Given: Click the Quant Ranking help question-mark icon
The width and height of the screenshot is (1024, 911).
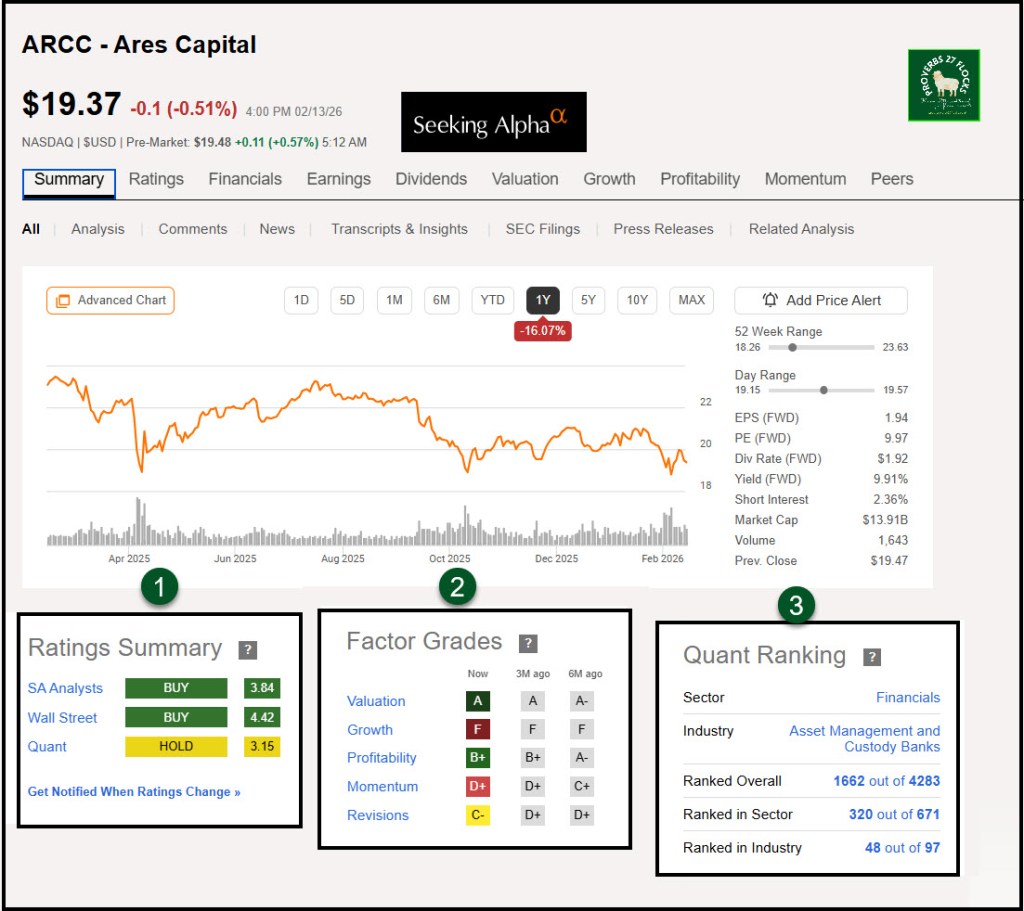Looking at the screenshot, I should 872,657.
